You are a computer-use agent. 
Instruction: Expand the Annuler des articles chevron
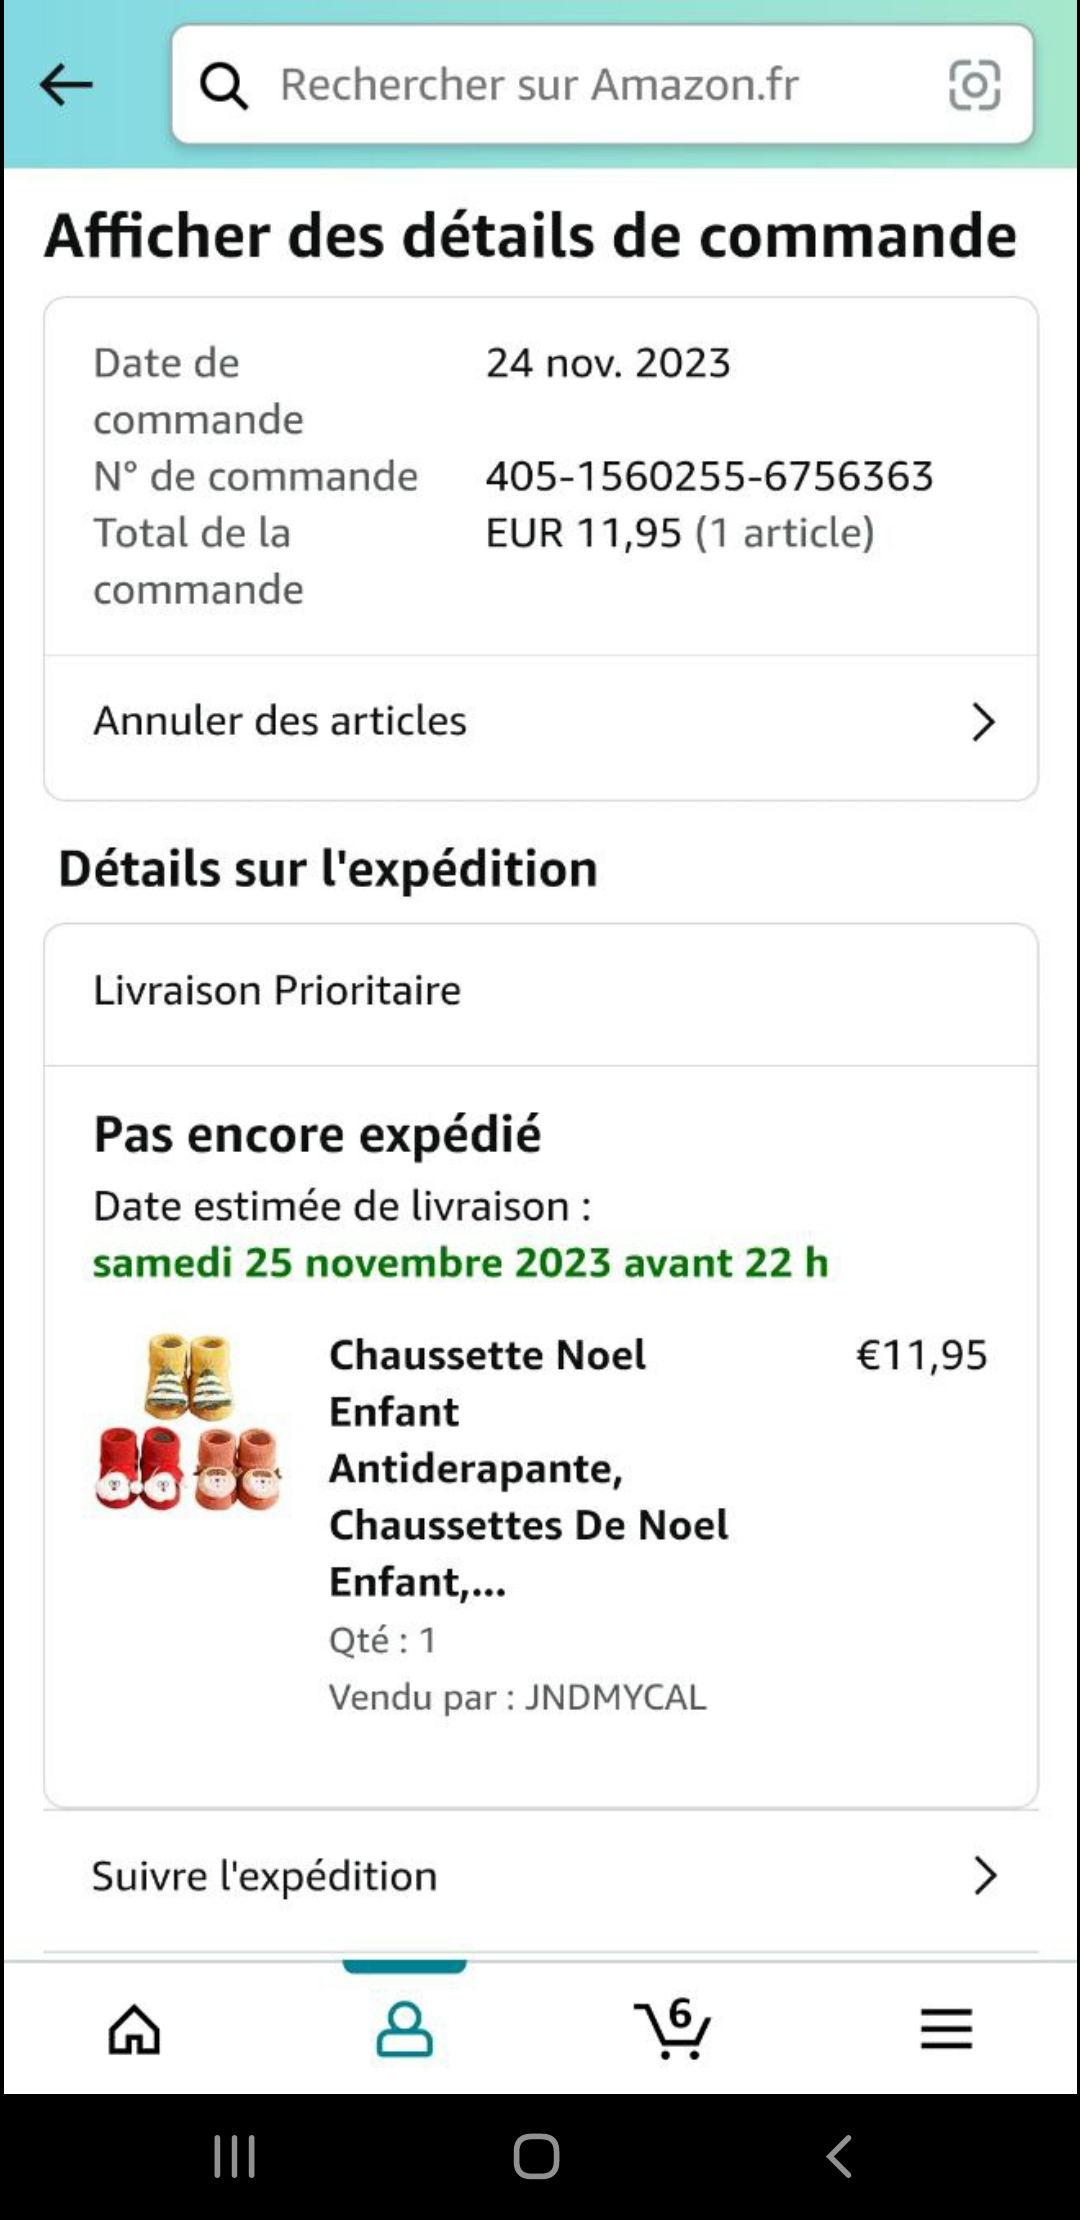coord(983,722)
